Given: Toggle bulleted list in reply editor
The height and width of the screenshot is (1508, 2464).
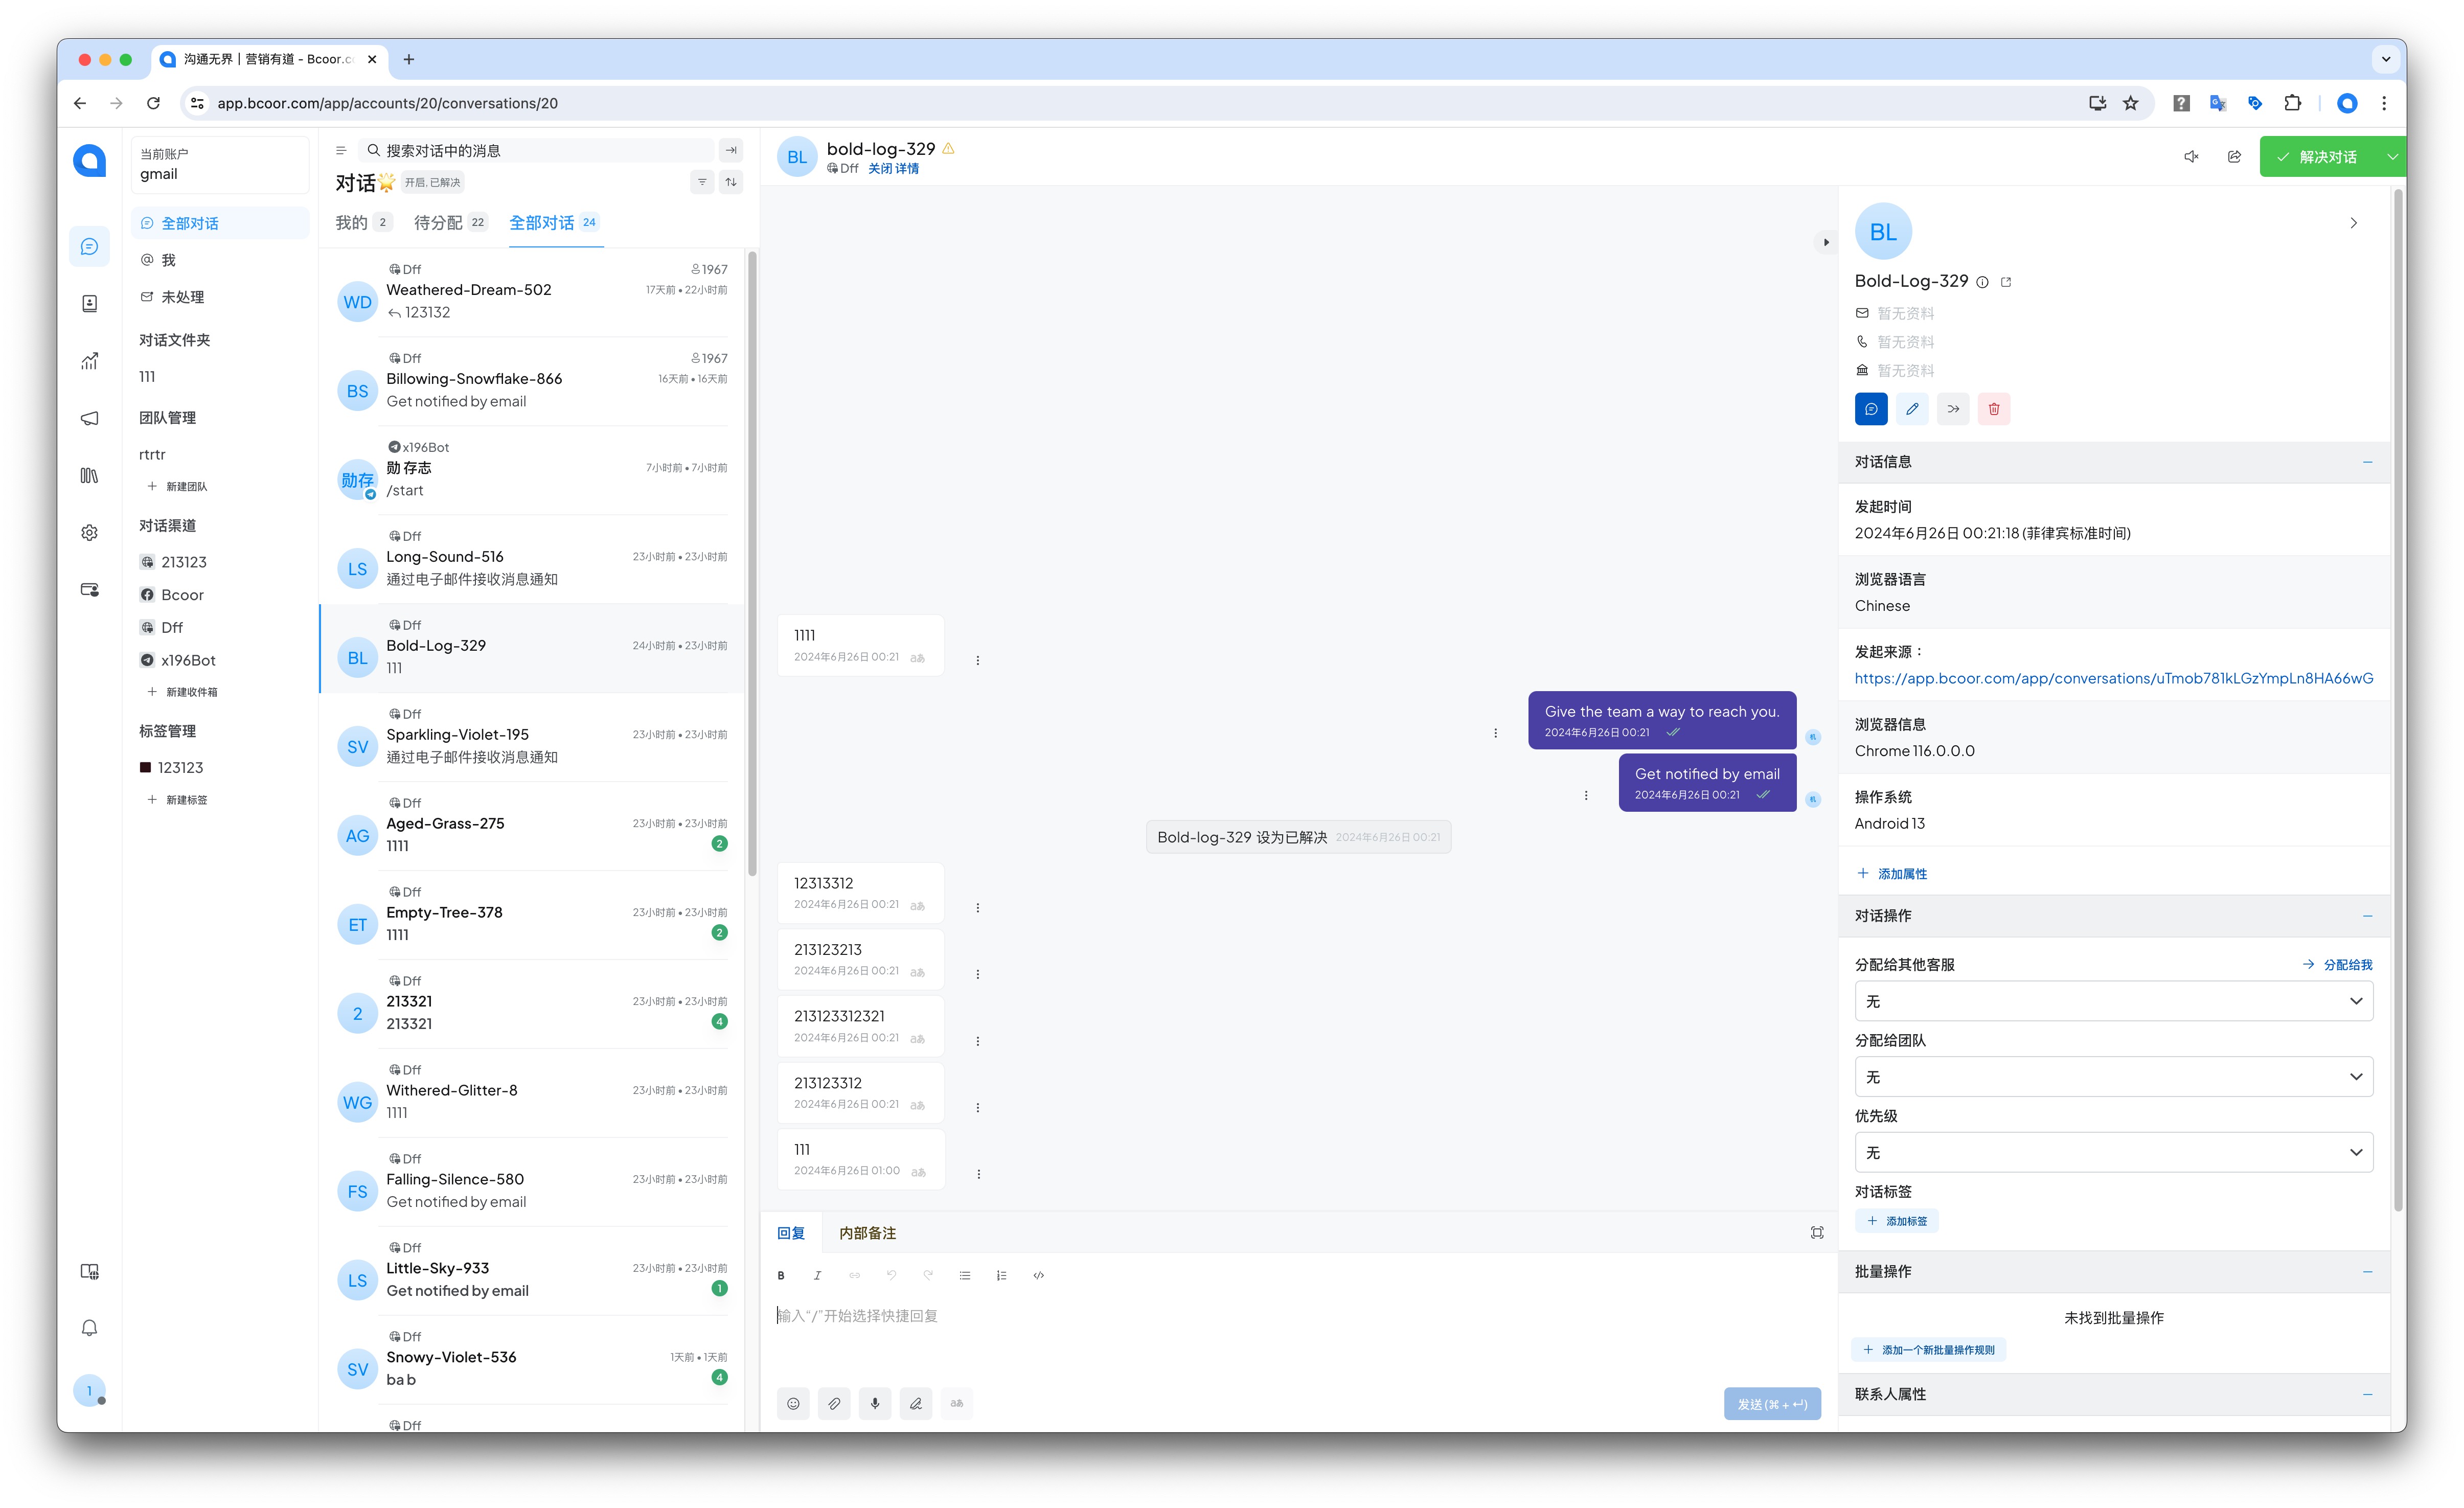Looking at the screenshot, I should [x=965, y=1275].
